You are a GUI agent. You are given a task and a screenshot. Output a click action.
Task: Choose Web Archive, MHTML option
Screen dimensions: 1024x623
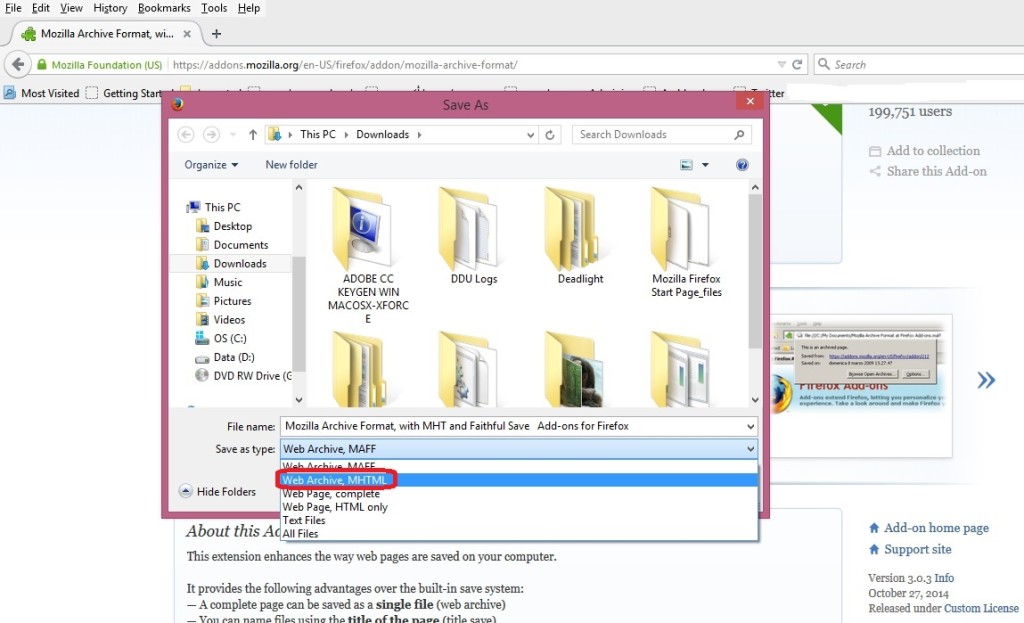coord(519,480)
